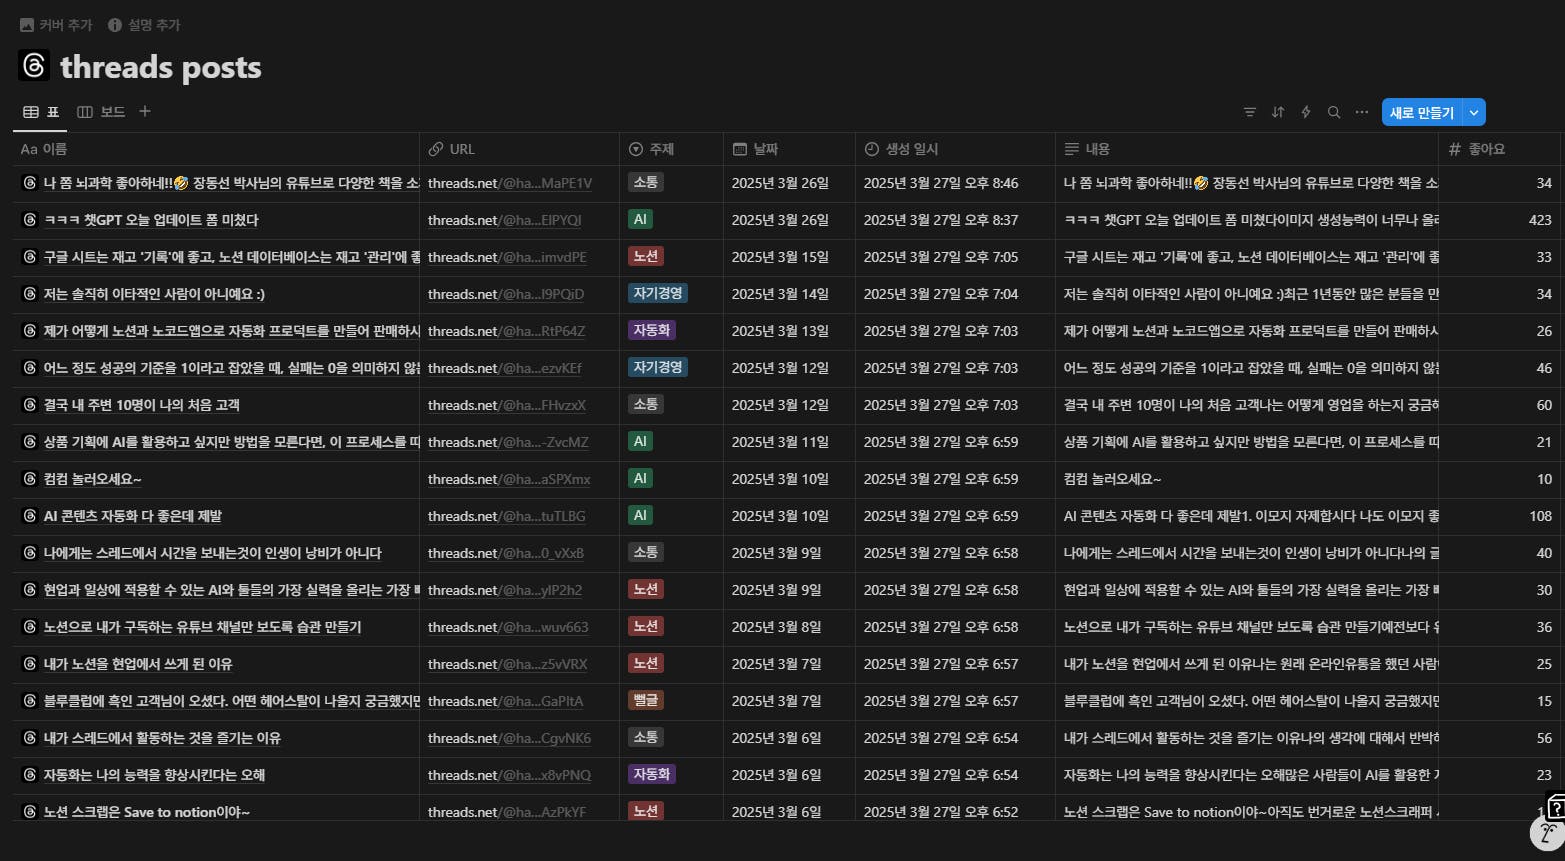
Task: Open the sort arrows icon
Action: (x=1278, y=112)
